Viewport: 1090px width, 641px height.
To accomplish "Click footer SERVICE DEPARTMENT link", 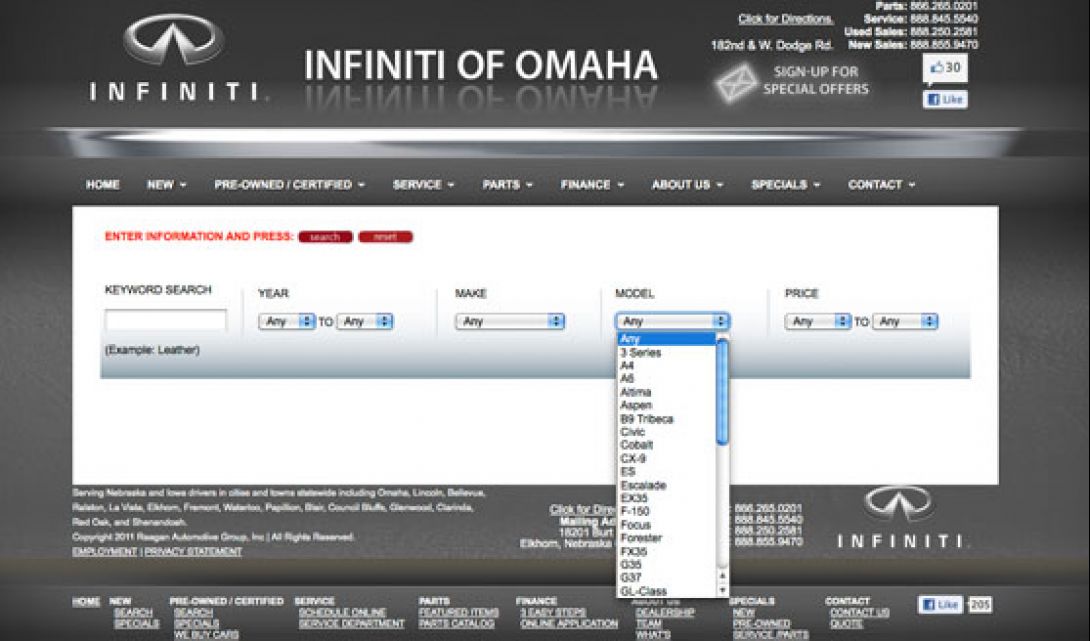I will click(351, 624).
